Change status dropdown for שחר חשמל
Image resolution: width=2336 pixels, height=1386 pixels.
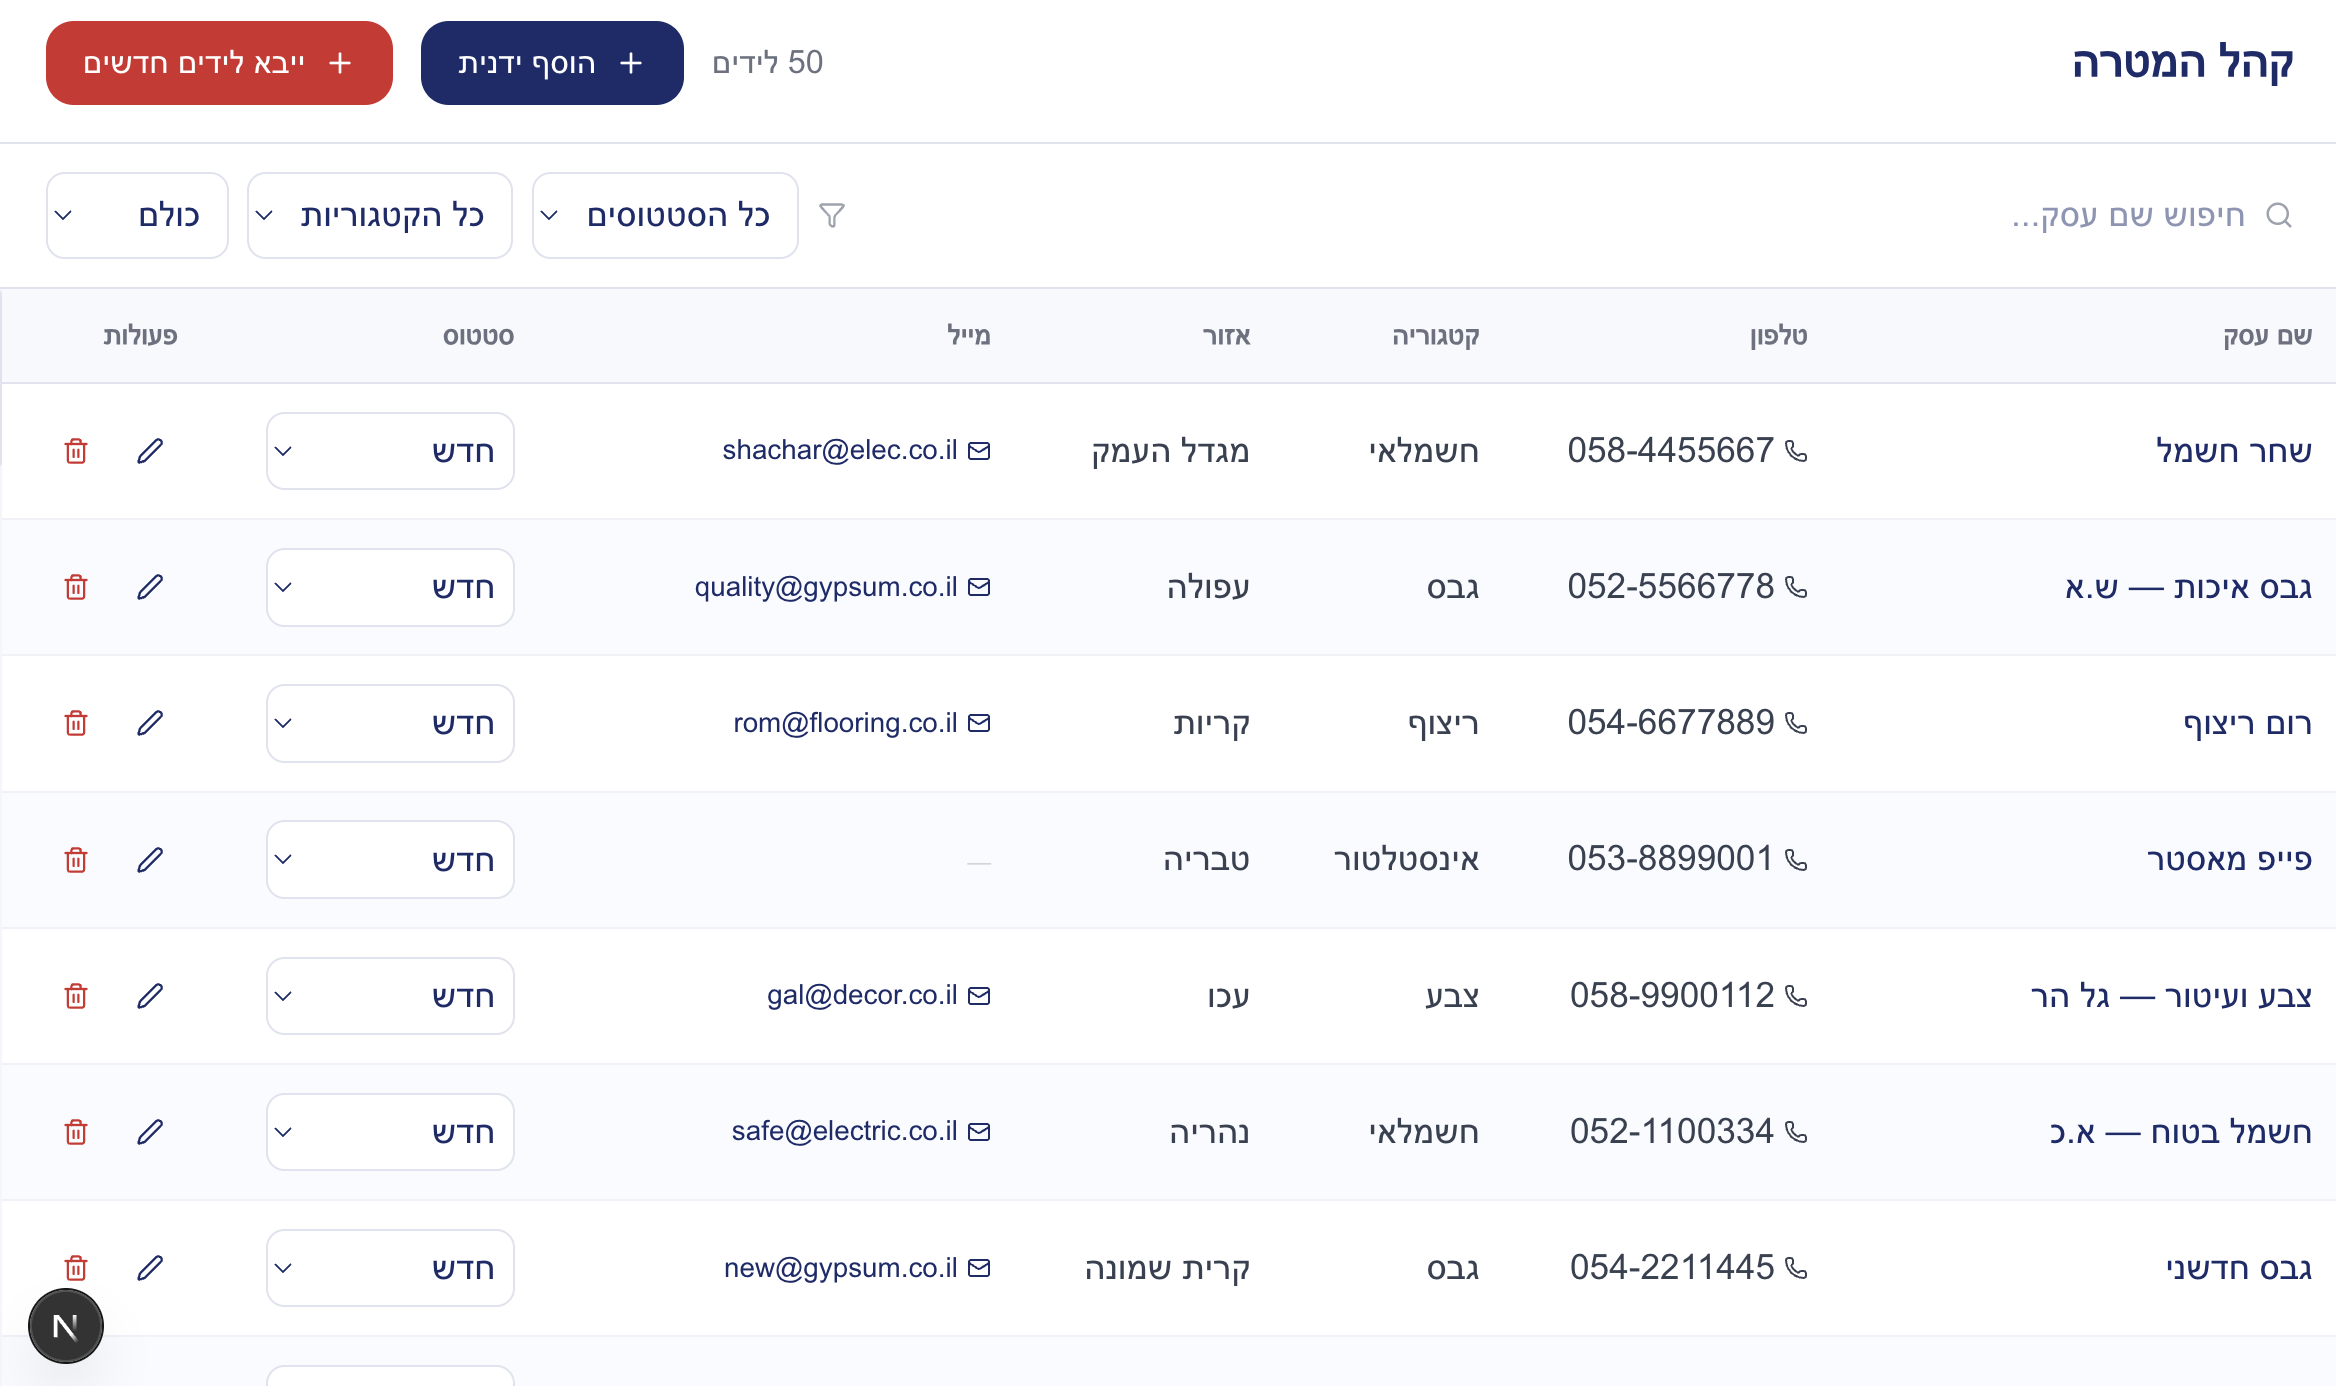point(390,451)
